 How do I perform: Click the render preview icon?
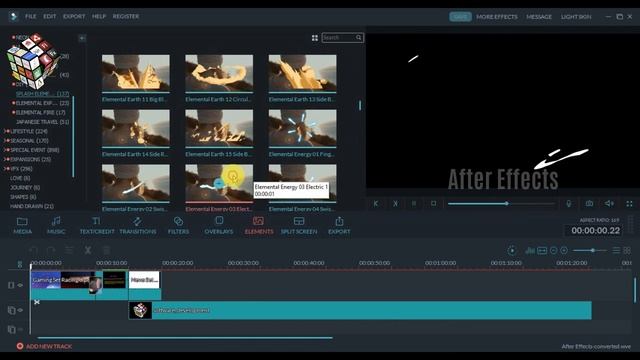pos(512,250)
